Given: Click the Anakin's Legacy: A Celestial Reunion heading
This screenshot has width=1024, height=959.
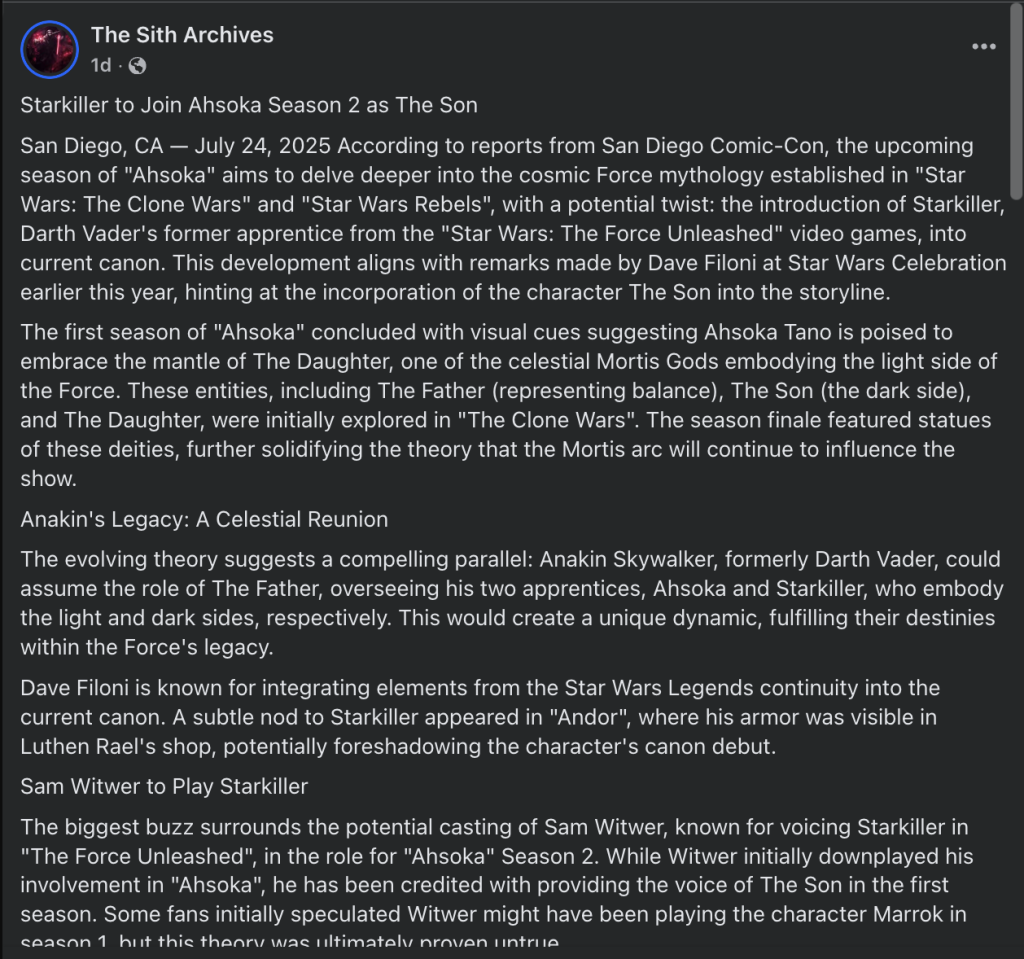Looking at the screenshot, I should [204, 519].
